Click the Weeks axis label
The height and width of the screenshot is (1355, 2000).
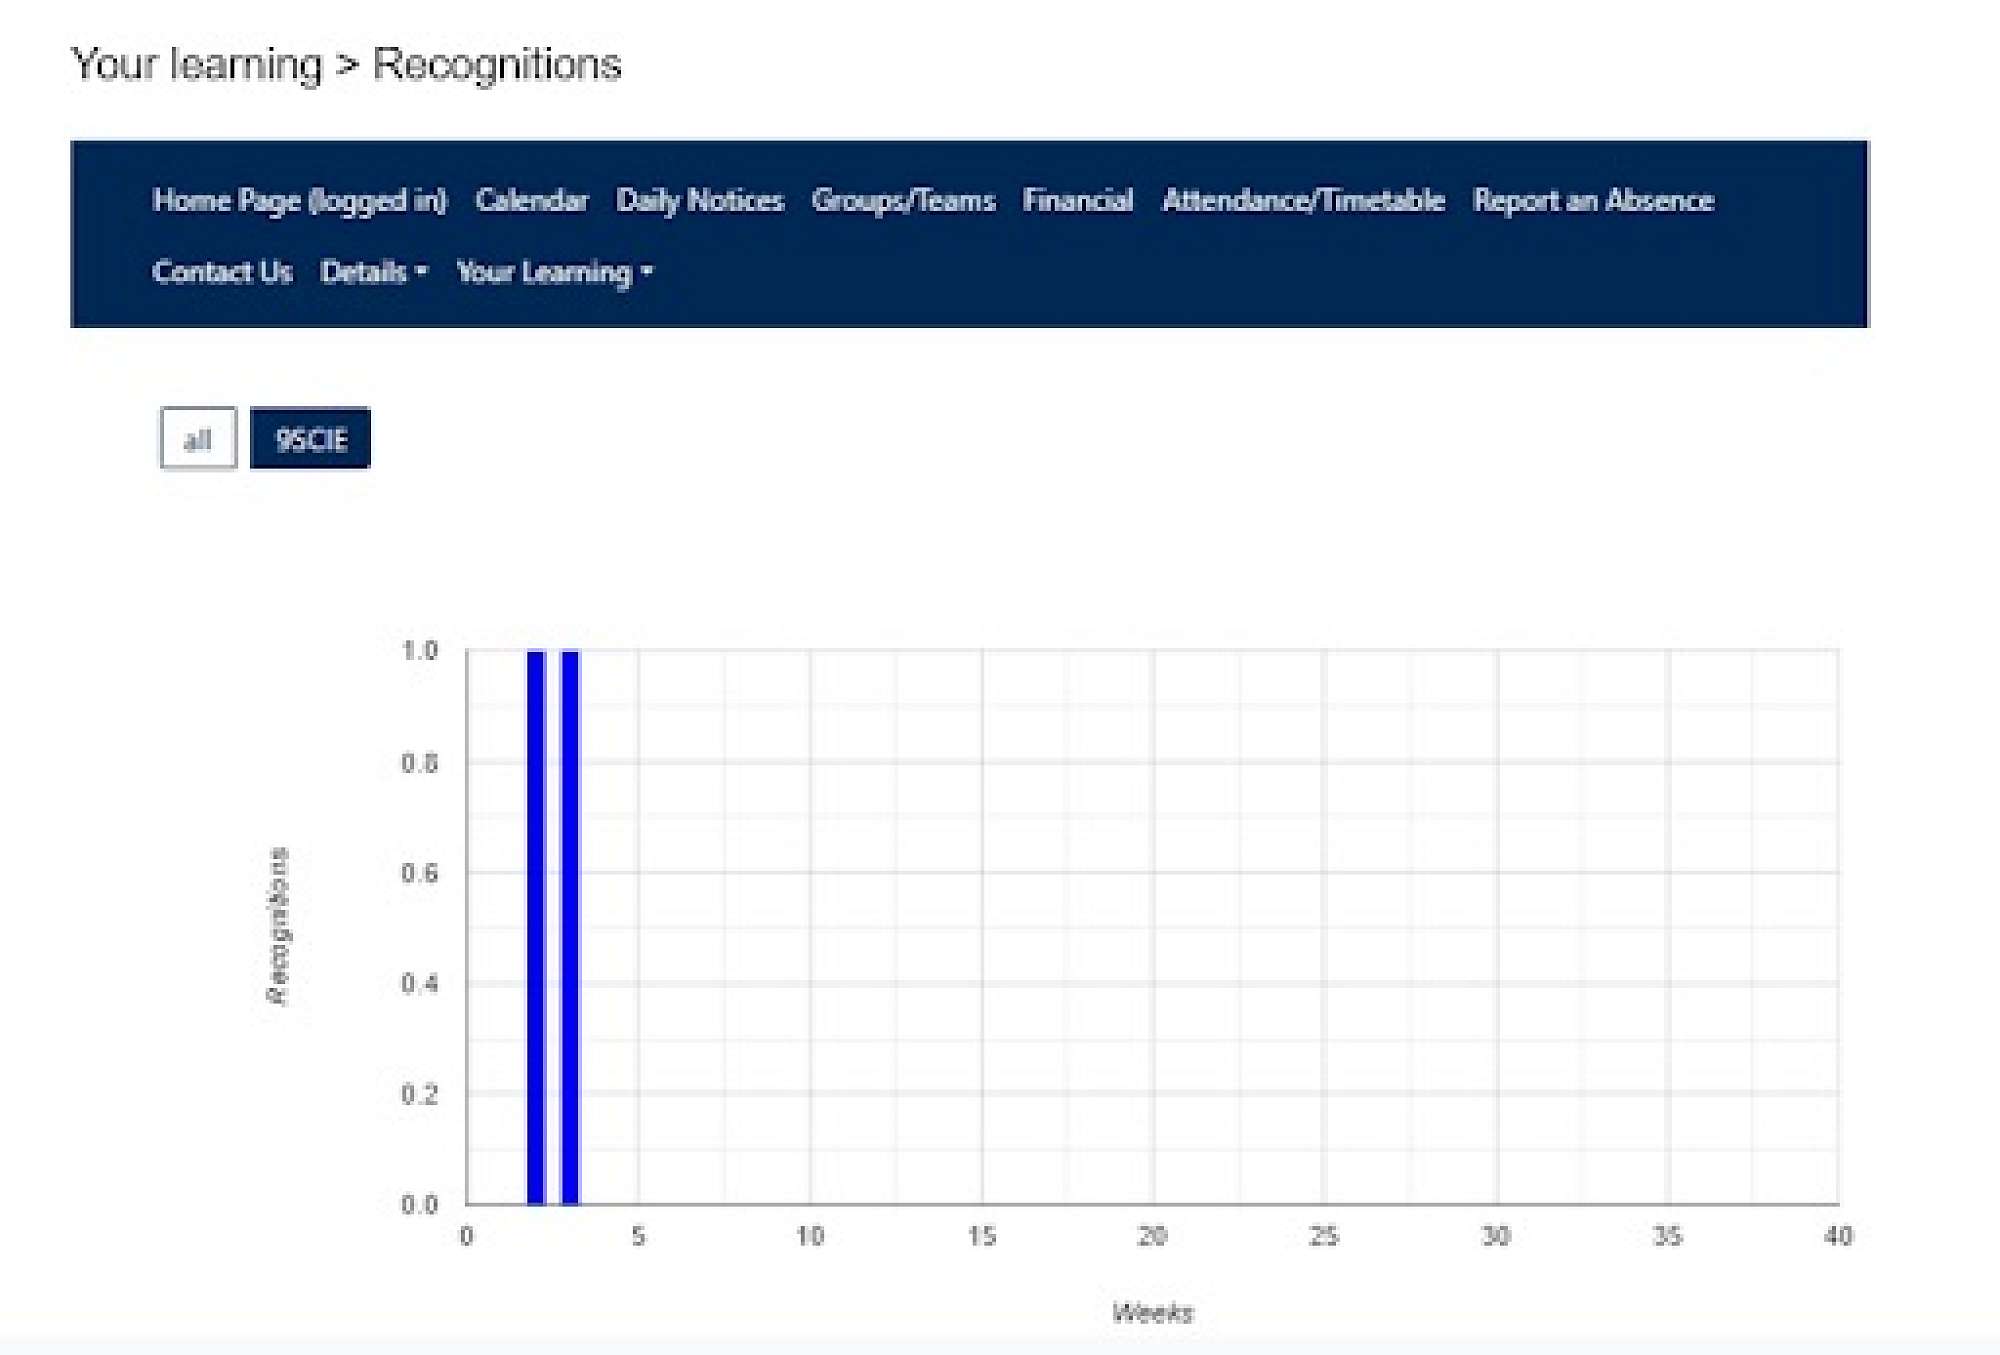coord(1152,1312)
